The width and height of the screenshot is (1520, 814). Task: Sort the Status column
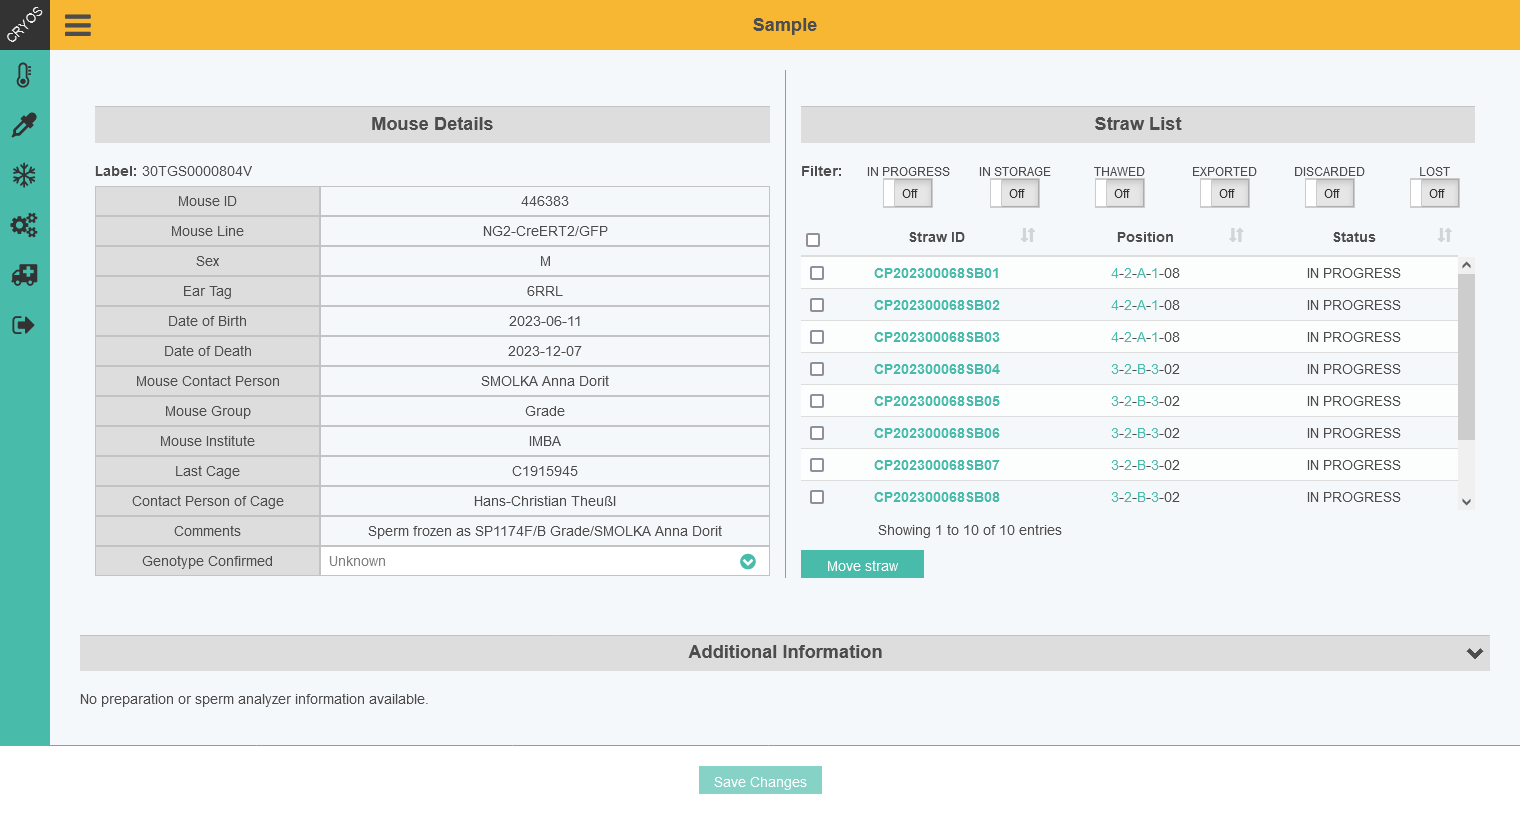click(x=1443, y=236)
